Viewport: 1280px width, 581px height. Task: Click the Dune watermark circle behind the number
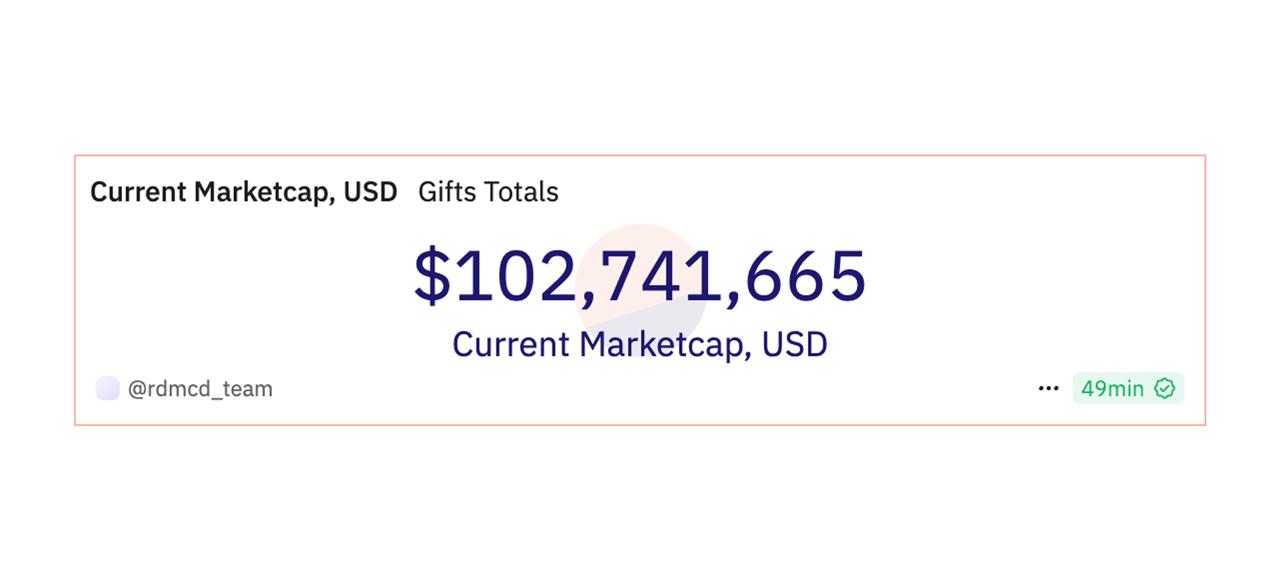[x=642, y=289]
